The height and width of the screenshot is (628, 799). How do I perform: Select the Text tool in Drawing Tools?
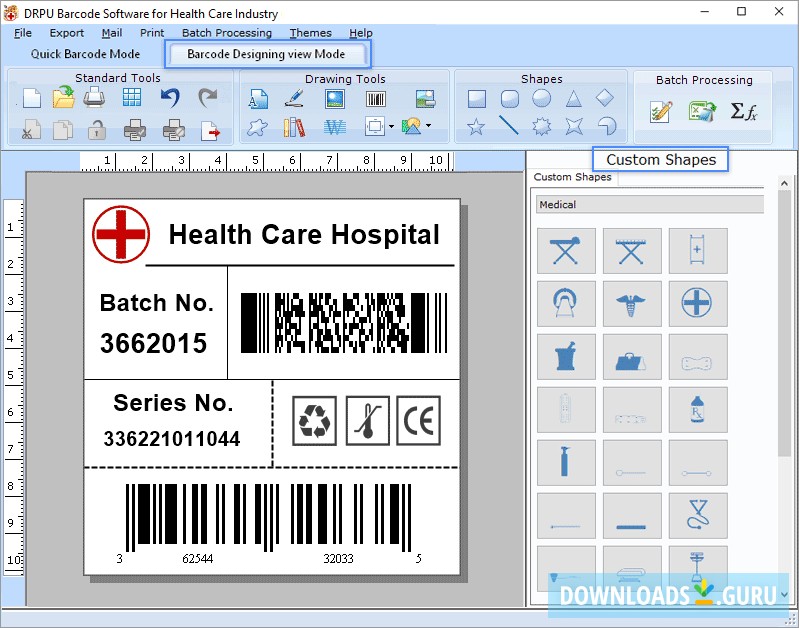tap(258, 98)
